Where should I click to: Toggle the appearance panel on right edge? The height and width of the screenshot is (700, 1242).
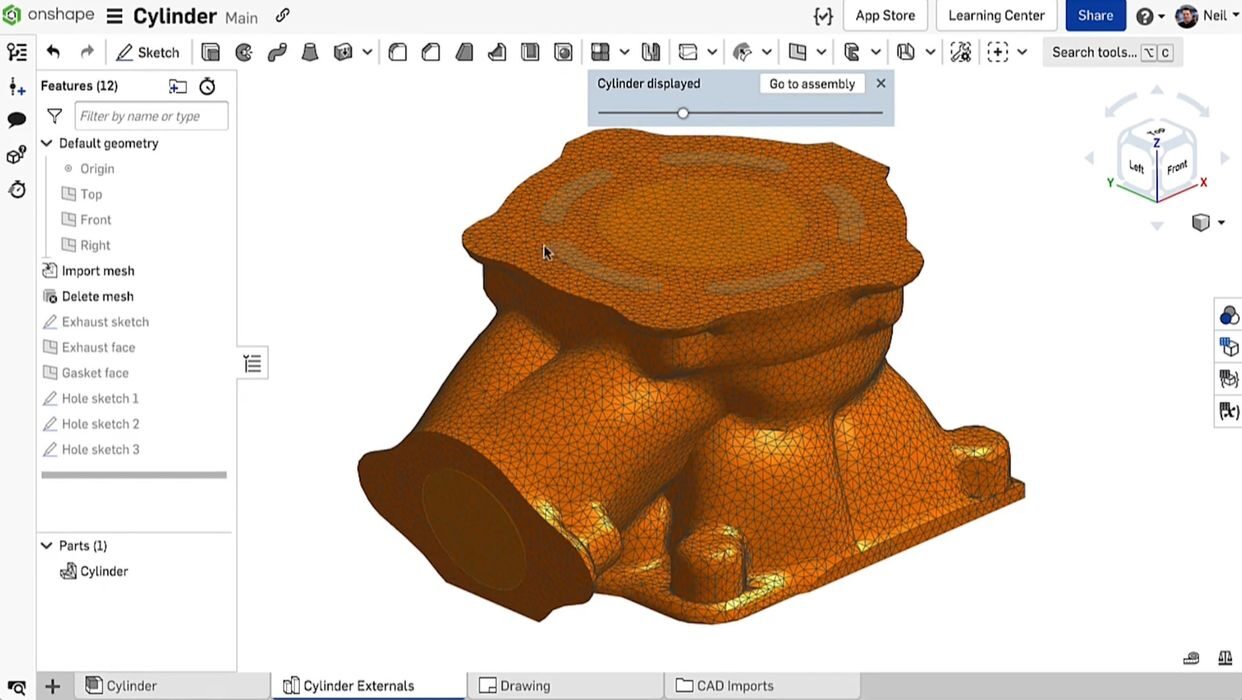pyautogui.click(x=1228, y=314)
